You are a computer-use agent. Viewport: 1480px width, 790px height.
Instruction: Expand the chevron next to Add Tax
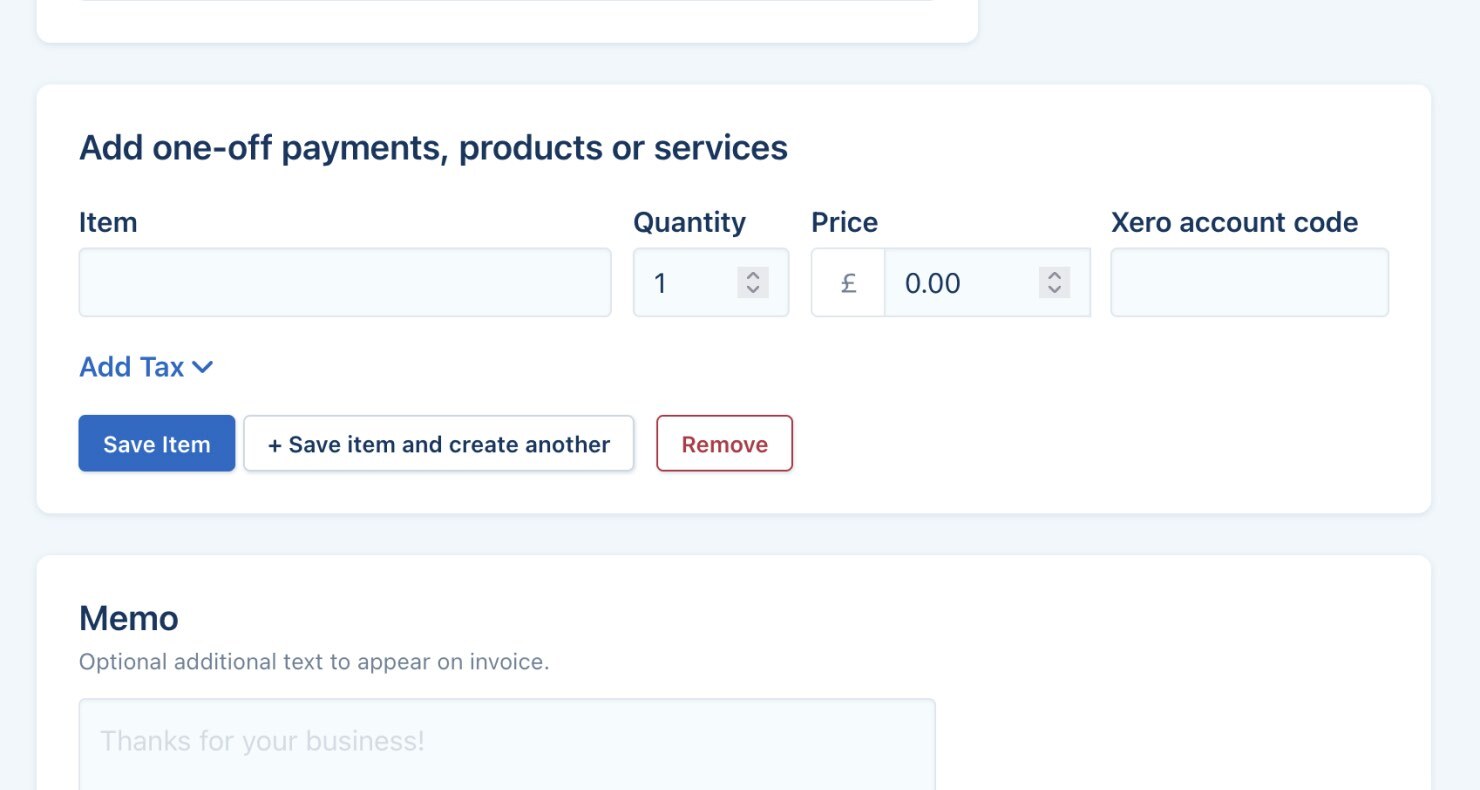tap(202, 367)
